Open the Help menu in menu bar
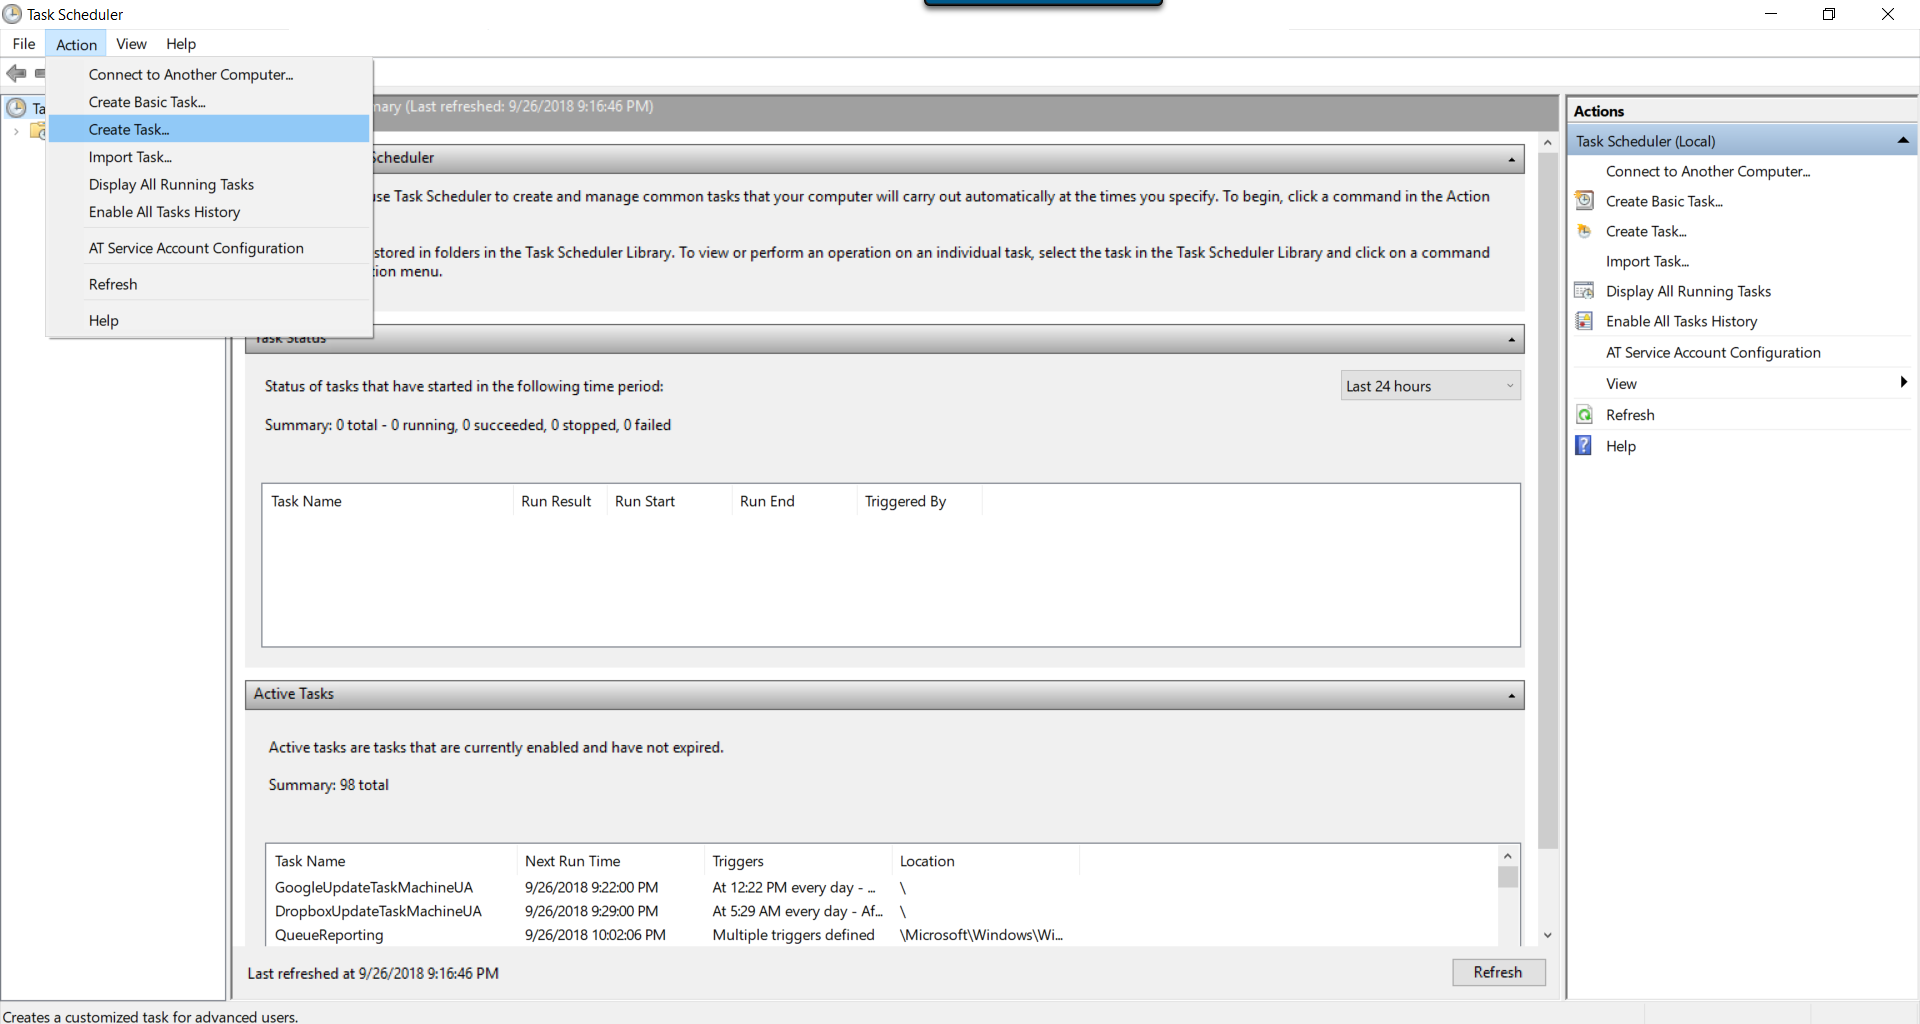Viewport: 1920px width, 1024px height. pos(181,44)
